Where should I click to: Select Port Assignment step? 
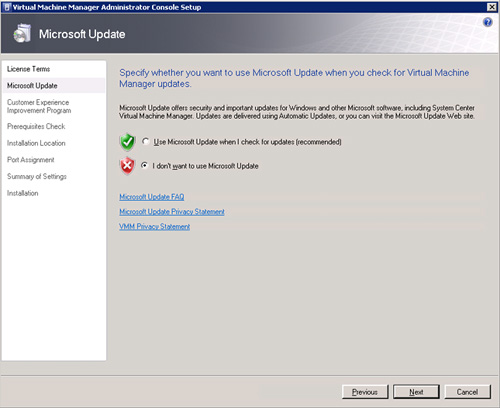(x=30, y=160)
